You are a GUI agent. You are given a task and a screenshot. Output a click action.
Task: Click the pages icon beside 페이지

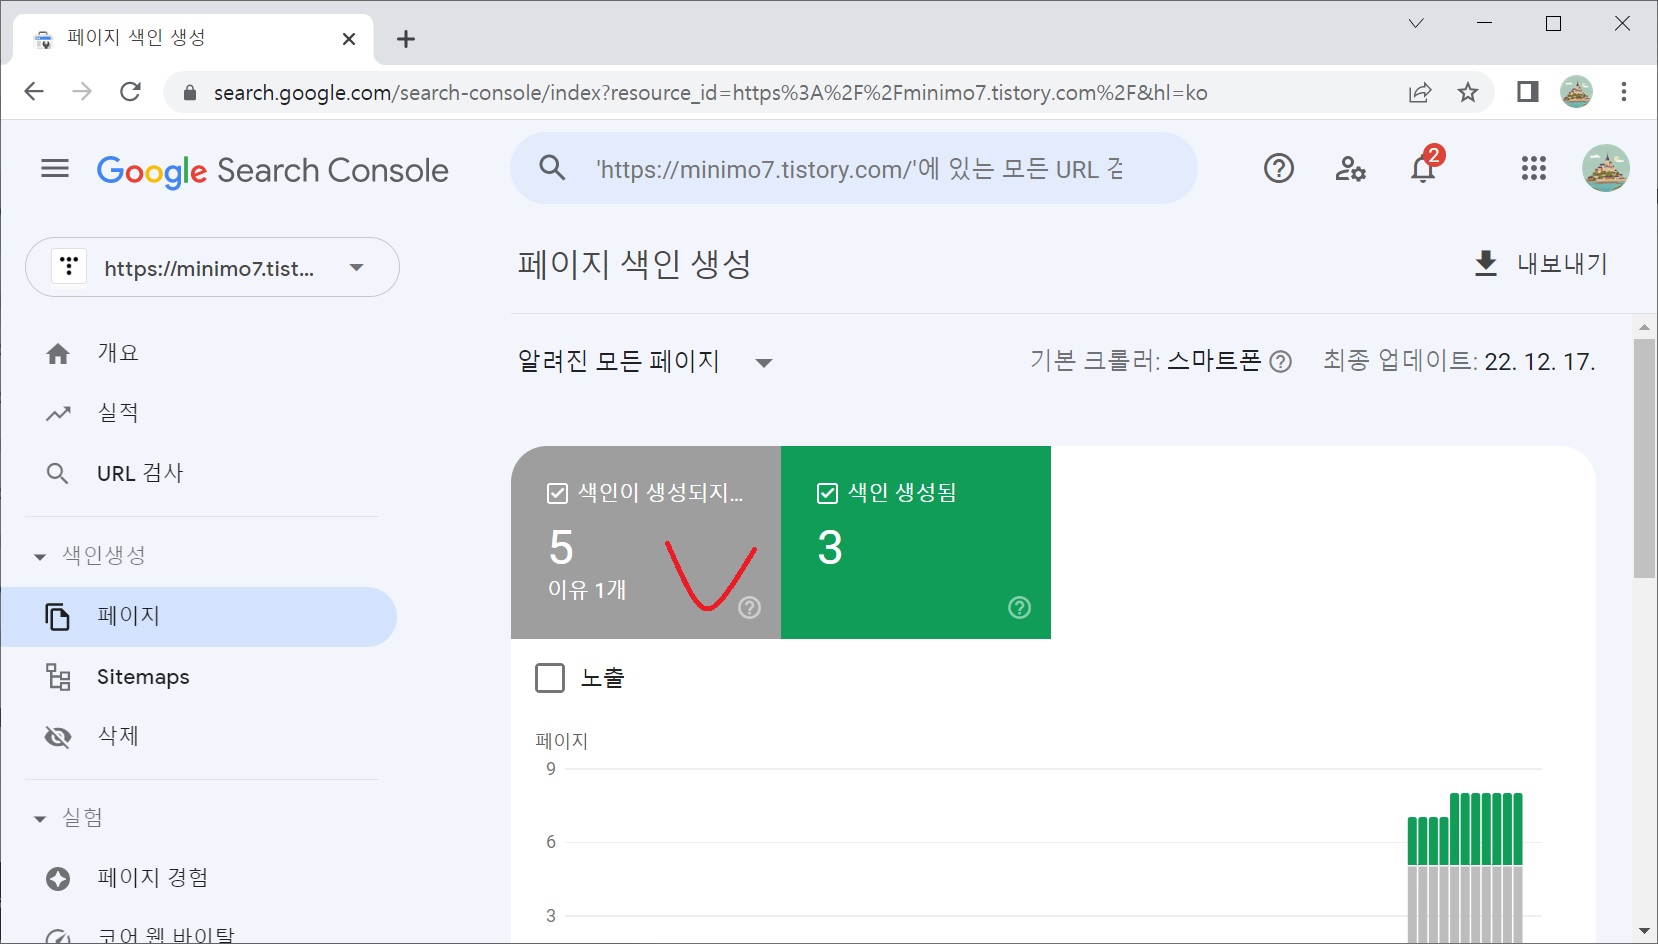pos(58,617)
